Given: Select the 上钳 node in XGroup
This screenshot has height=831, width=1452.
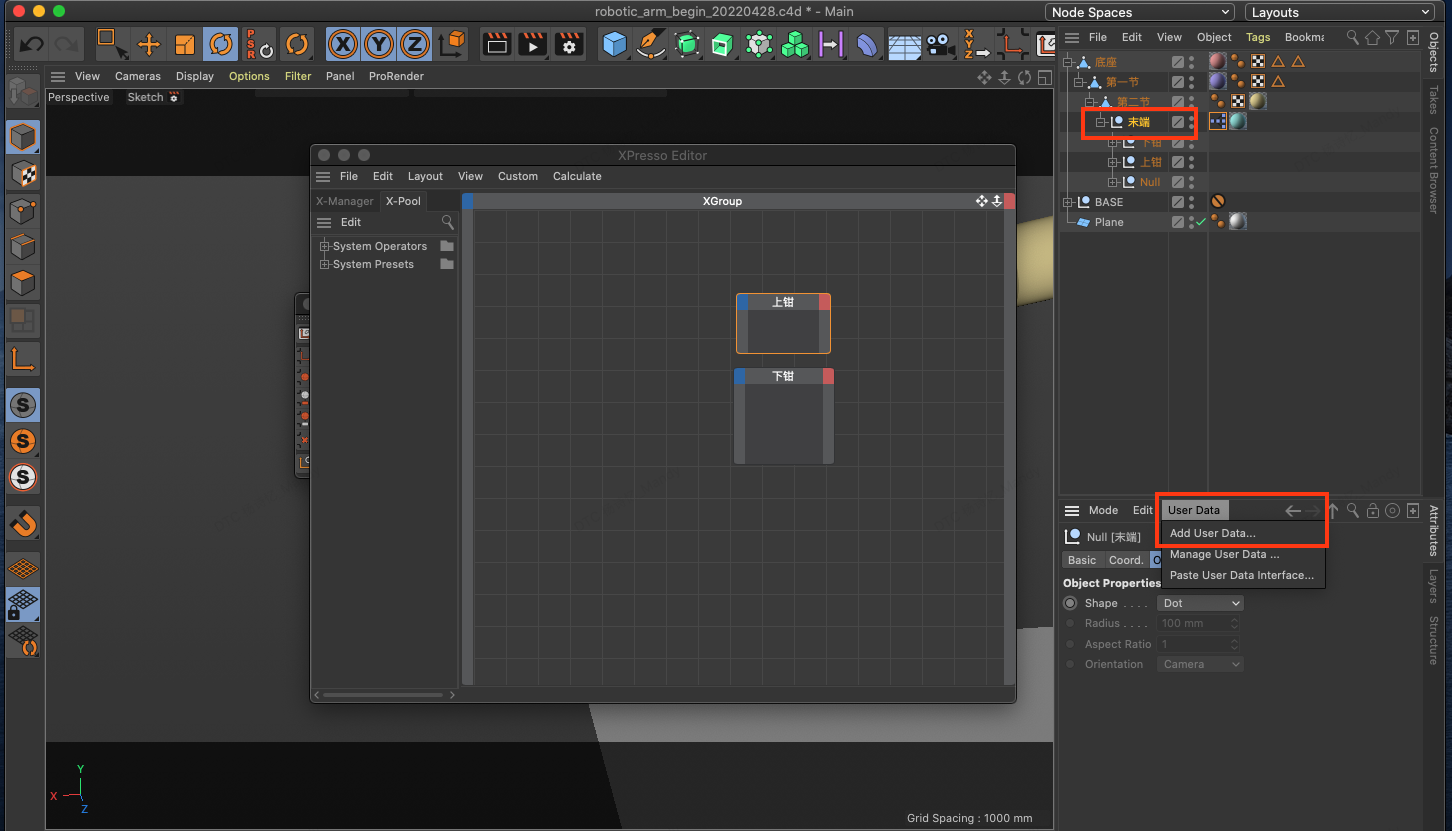Looking at the screenshot, I should click(x=783, y=323).
